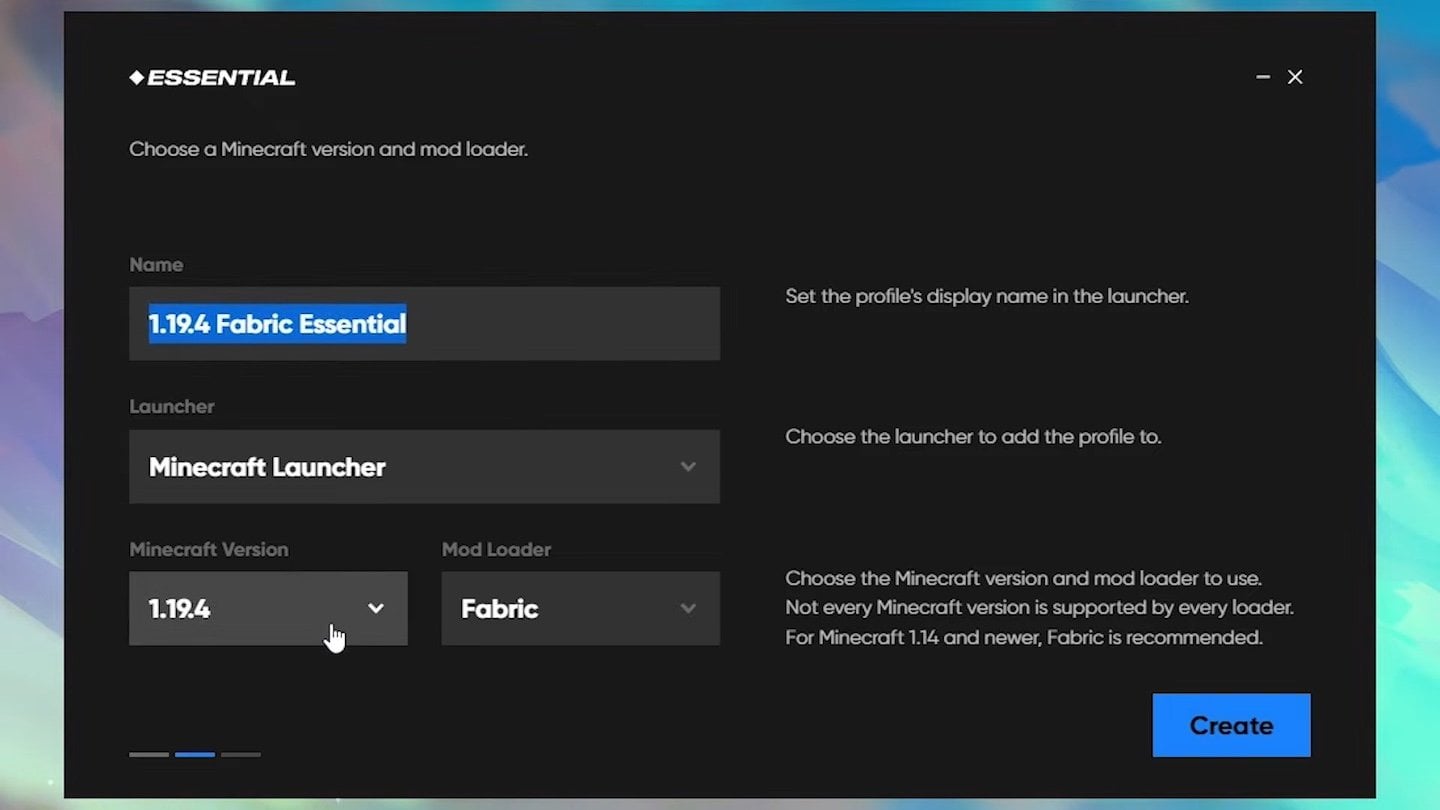Jump to the third step indicator bar
The image size is (1440, 810).
click(x=241, y=754)
